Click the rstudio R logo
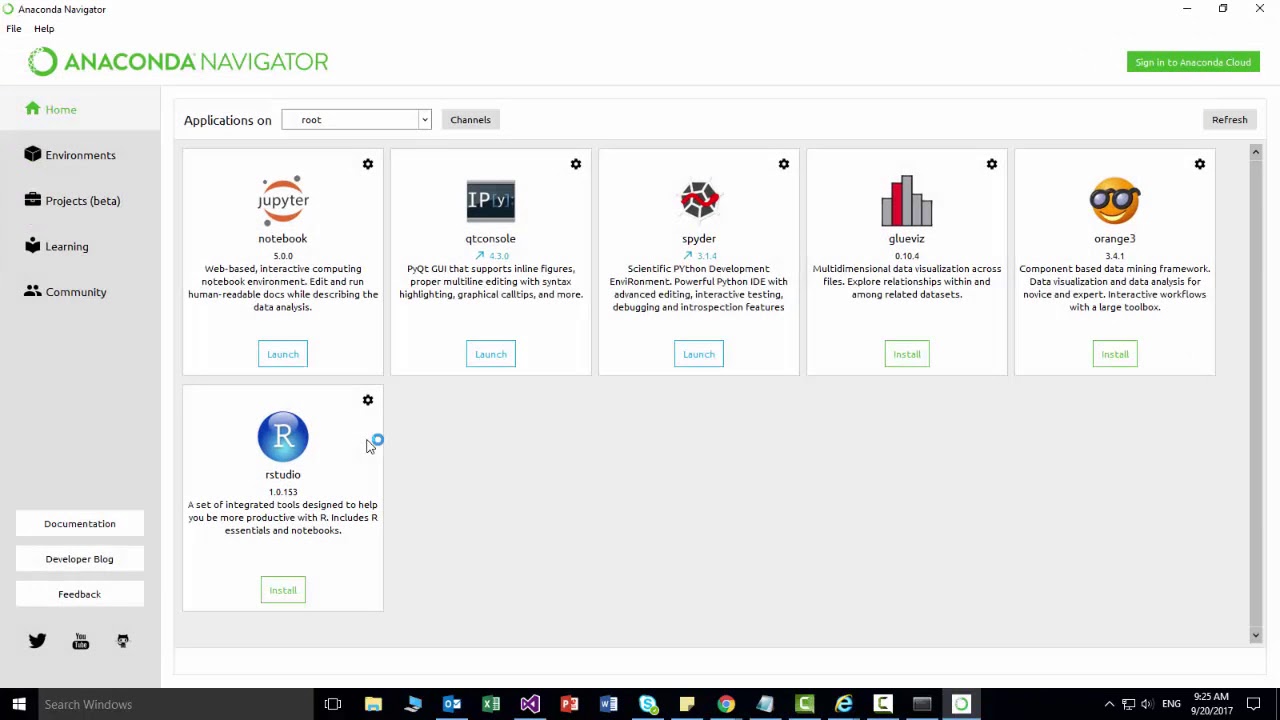This screenshot has height=720, width=1280. click(x=283, y=436)
